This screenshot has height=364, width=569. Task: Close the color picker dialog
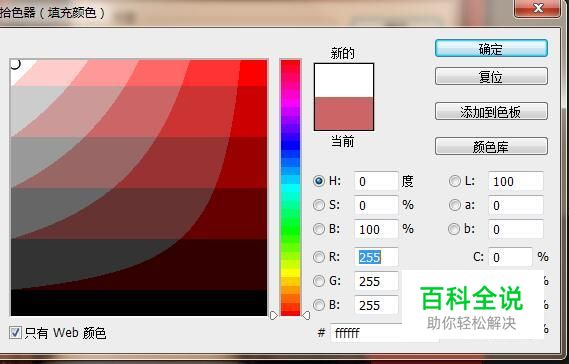(x=538, y=8)
